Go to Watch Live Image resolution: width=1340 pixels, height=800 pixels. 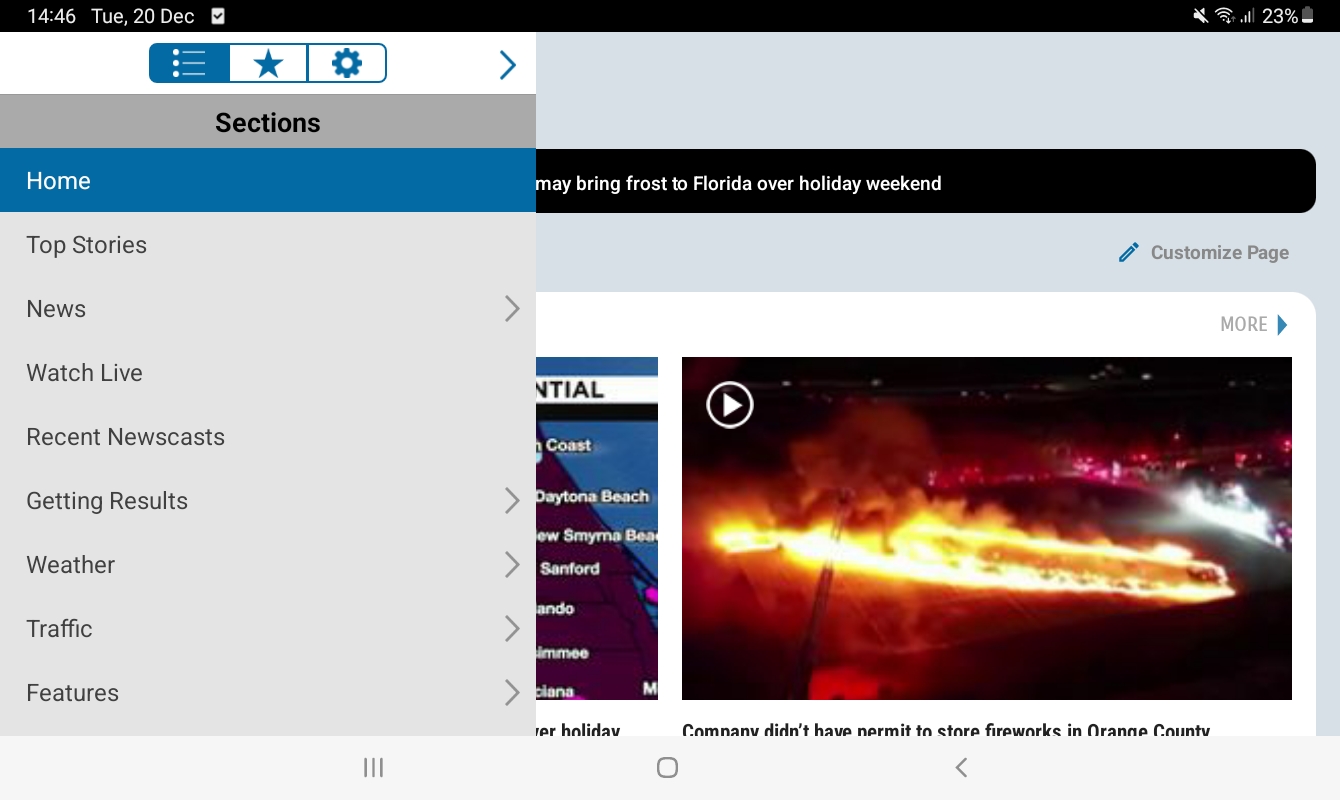(x=268, y=373)
